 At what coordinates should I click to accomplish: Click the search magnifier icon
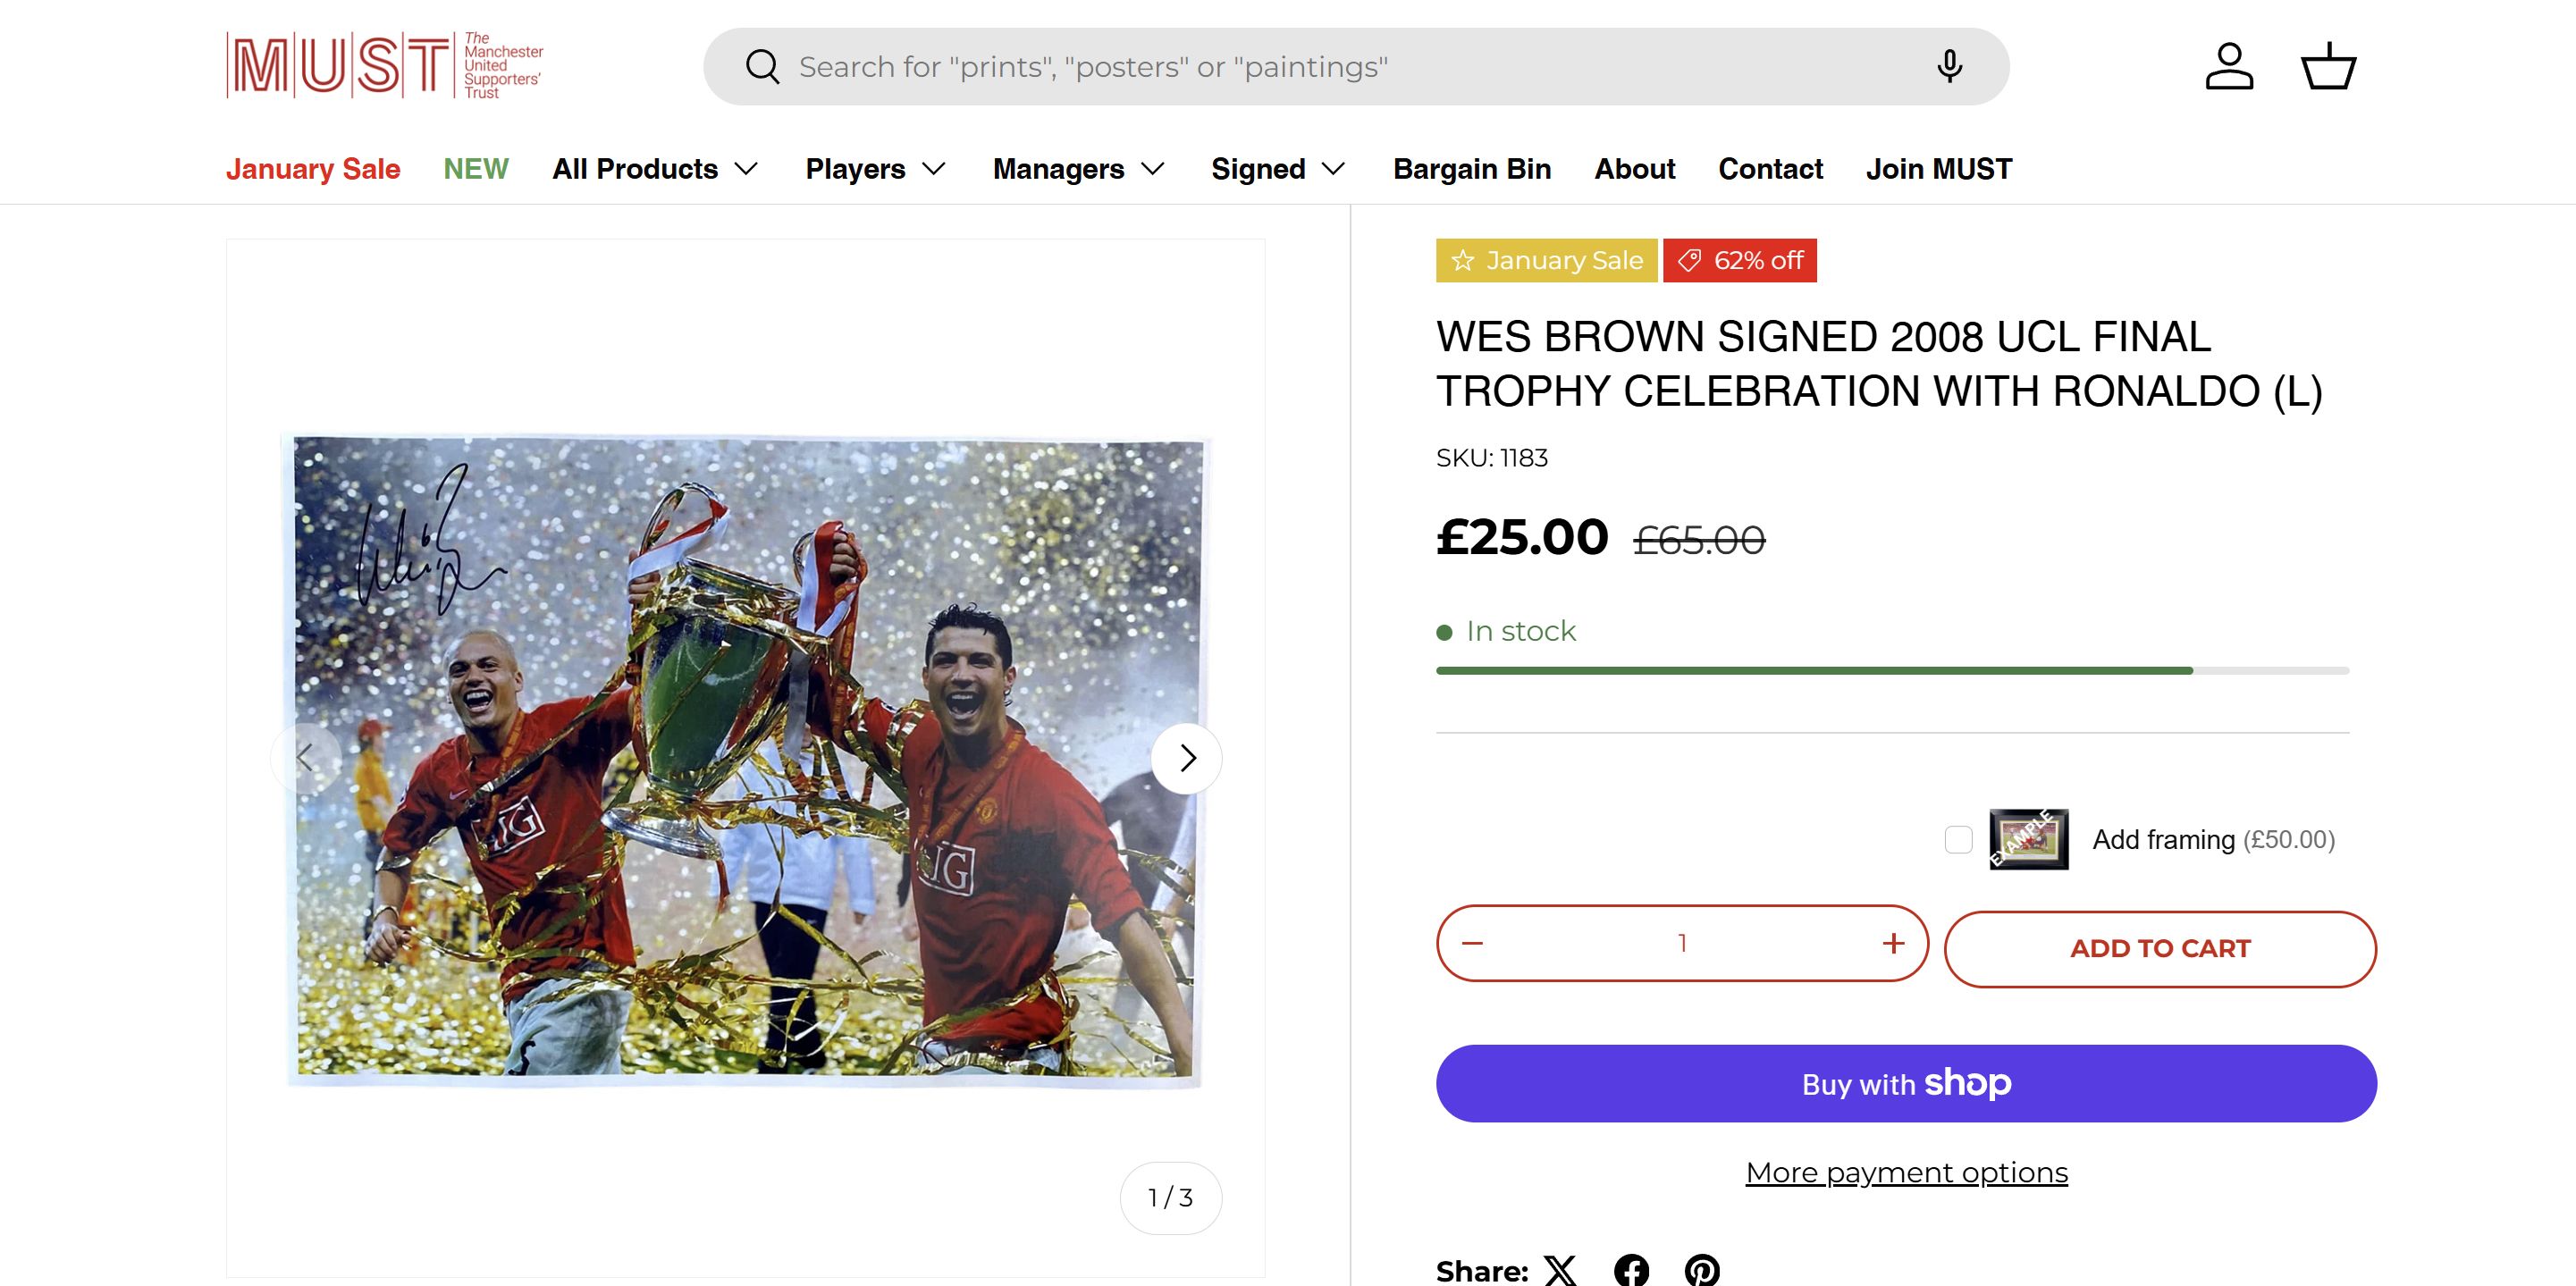point(762,67)
